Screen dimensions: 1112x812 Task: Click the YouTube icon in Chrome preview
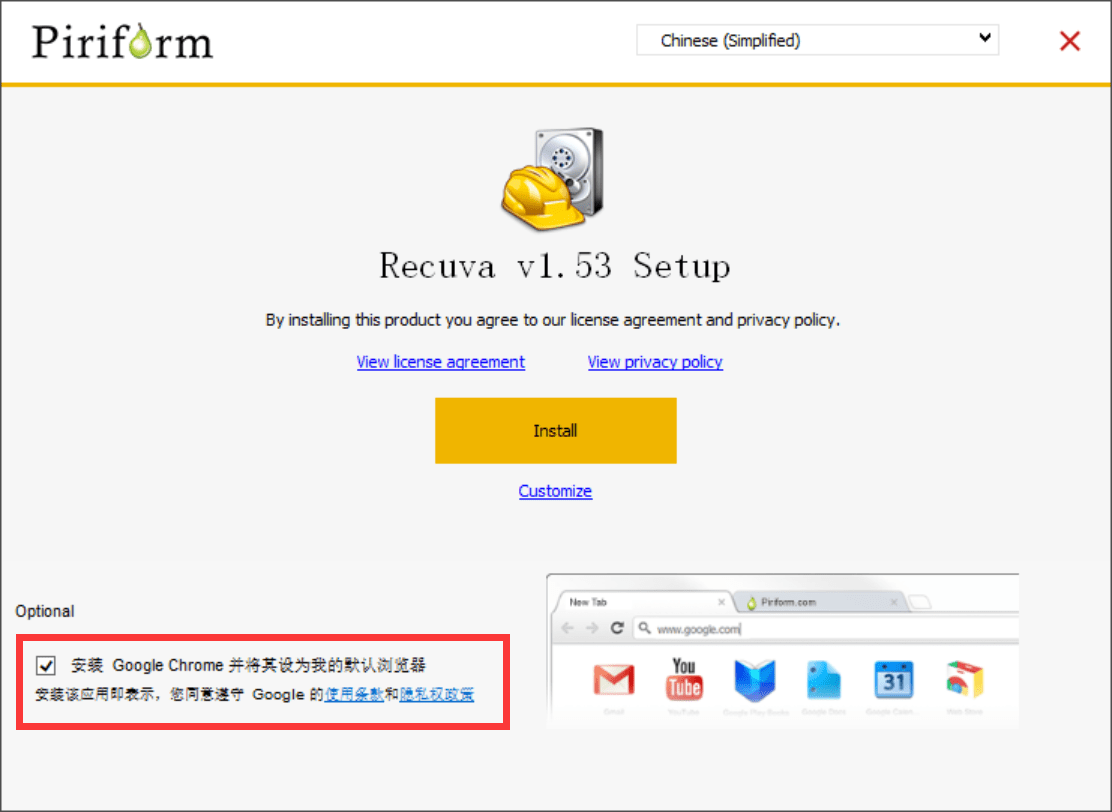684,679
